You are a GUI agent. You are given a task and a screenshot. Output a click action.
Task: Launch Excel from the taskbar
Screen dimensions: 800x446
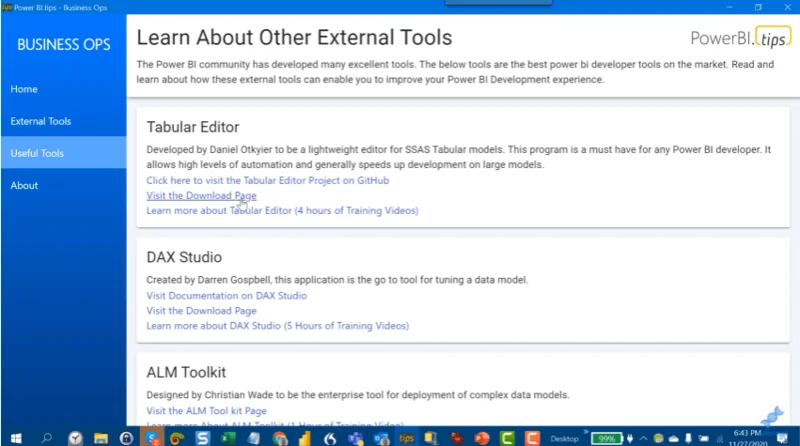228,438
